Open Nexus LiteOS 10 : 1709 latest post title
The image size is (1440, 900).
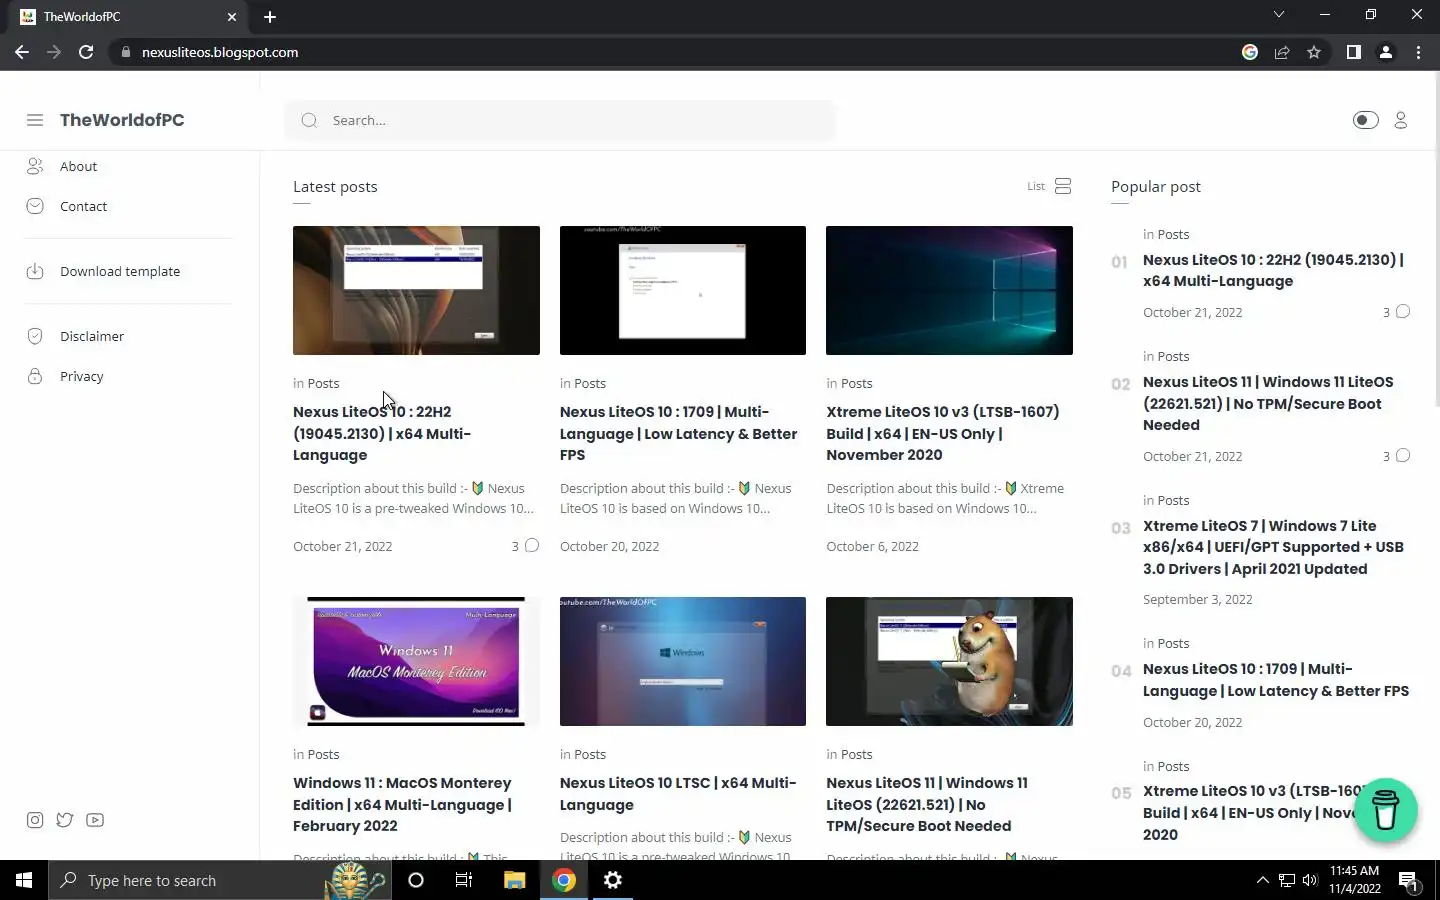(679, 433)
